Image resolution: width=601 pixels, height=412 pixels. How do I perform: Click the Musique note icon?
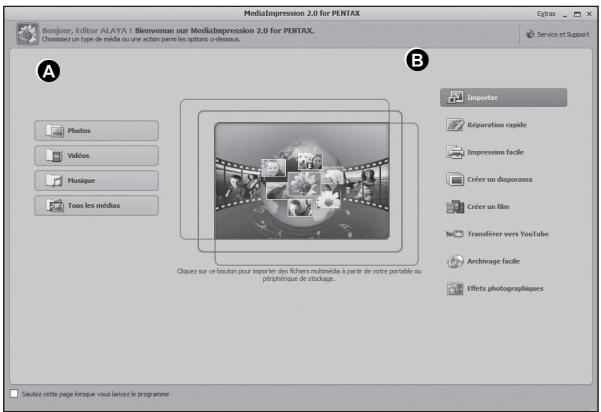[x=54, y=181]
